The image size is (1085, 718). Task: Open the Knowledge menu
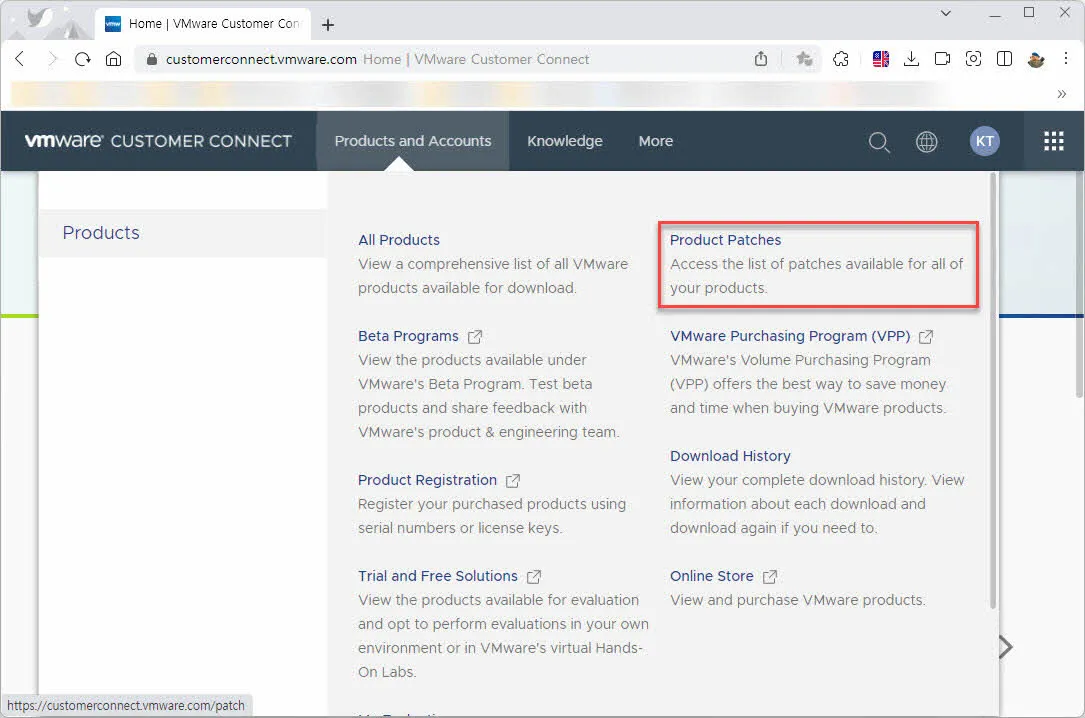(565, 141)
